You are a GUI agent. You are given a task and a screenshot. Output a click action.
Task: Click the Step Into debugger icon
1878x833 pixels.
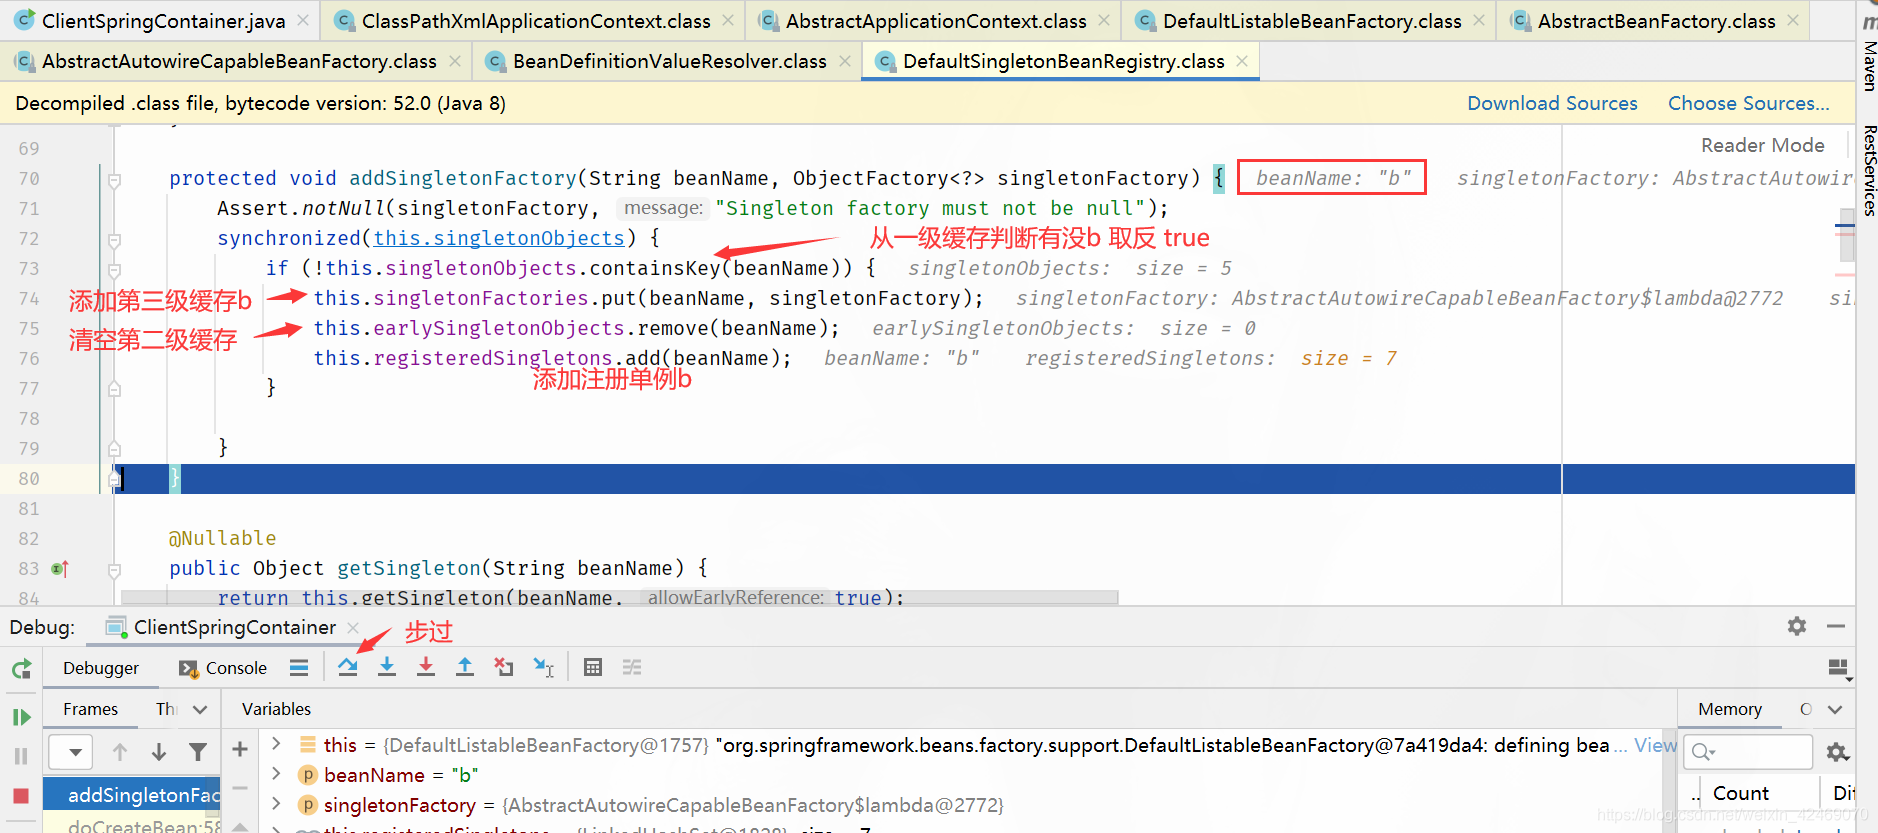387,667
